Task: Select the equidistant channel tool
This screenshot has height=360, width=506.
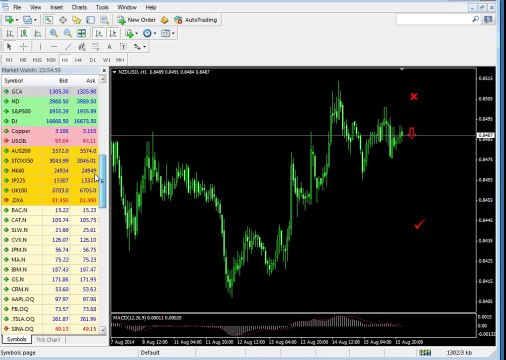Action: 82,47
